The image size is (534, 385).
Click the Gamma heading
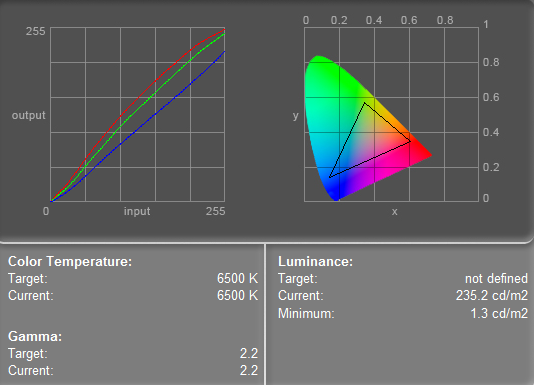click(35, 337)
